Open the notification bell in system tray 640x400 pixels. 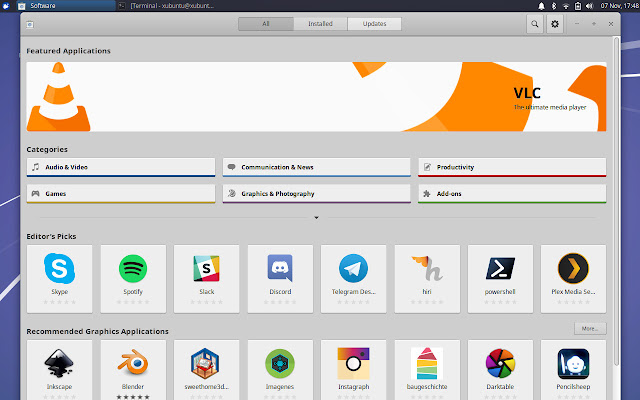coord(541,6)
